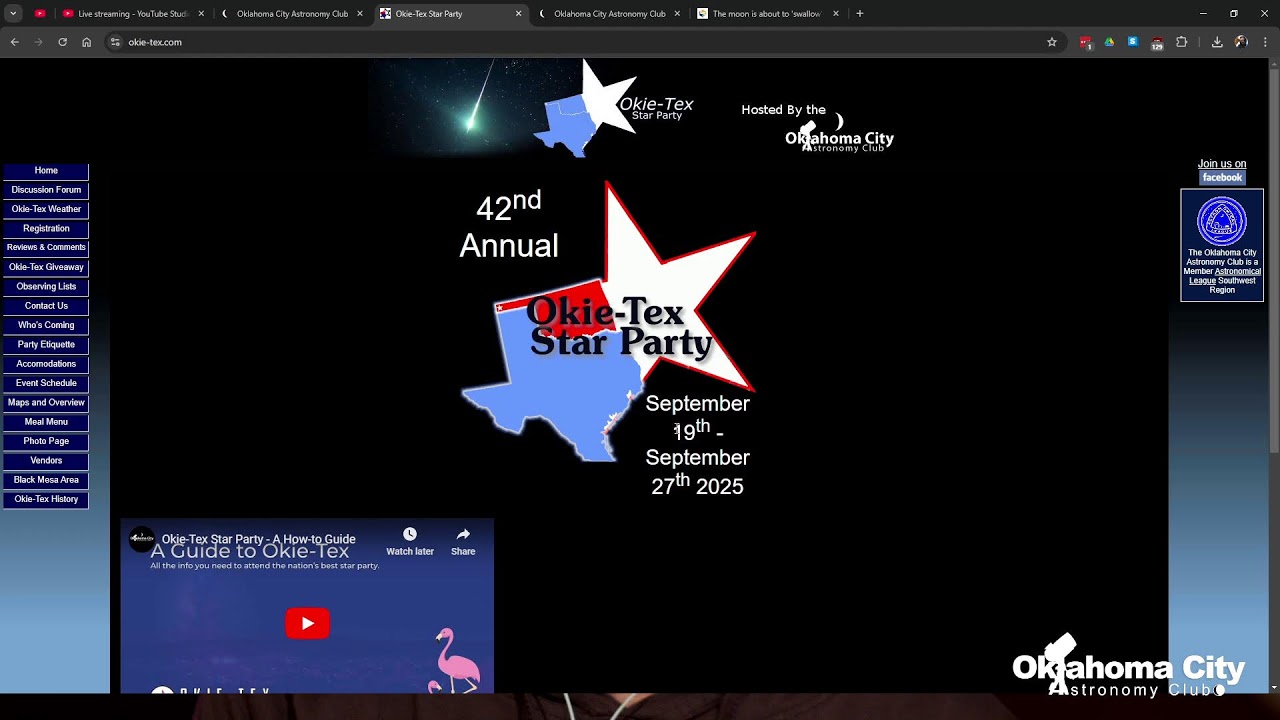Image resolution: width=1280 pixels, height=720 pixels.
Task: Check the Okie-Tex Weather page
Action: point(46,209)
